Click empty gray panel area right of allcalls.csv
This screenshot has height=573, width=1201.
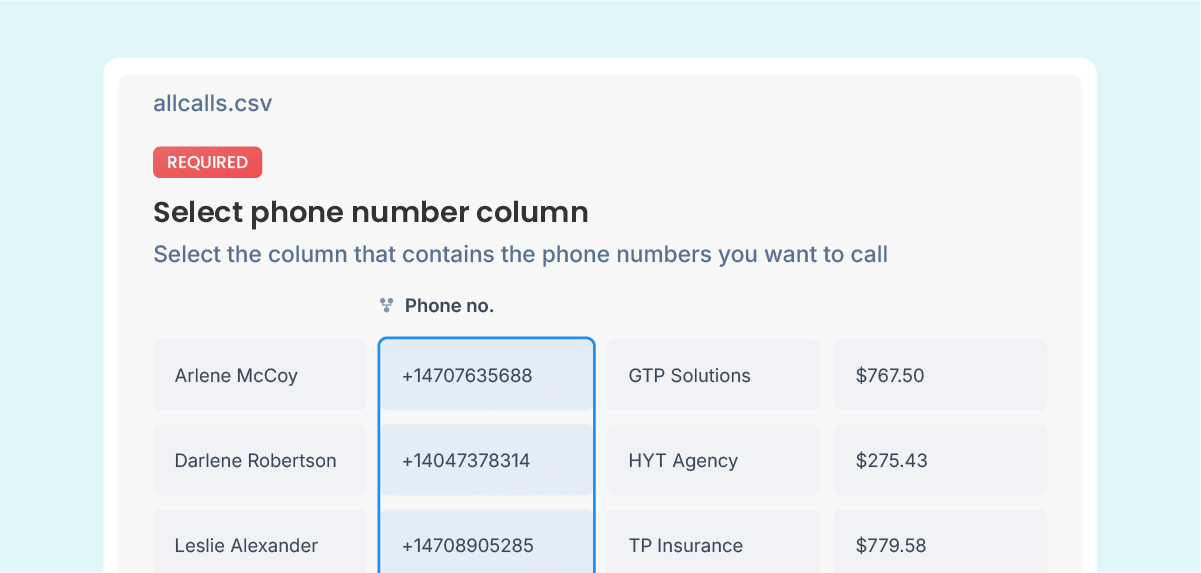700,110
